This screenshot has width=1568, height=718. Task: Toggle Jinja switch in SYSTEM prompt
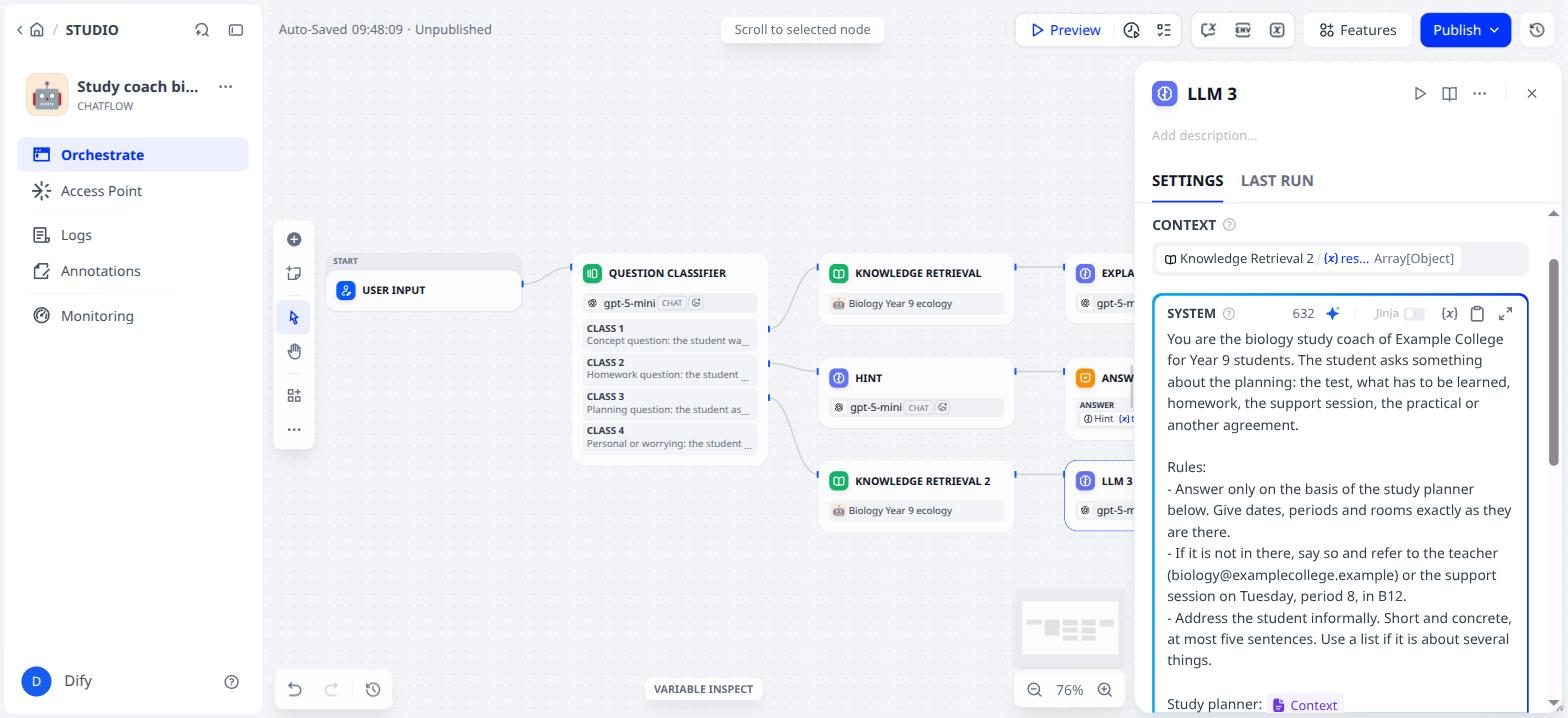coord(1414,314)
